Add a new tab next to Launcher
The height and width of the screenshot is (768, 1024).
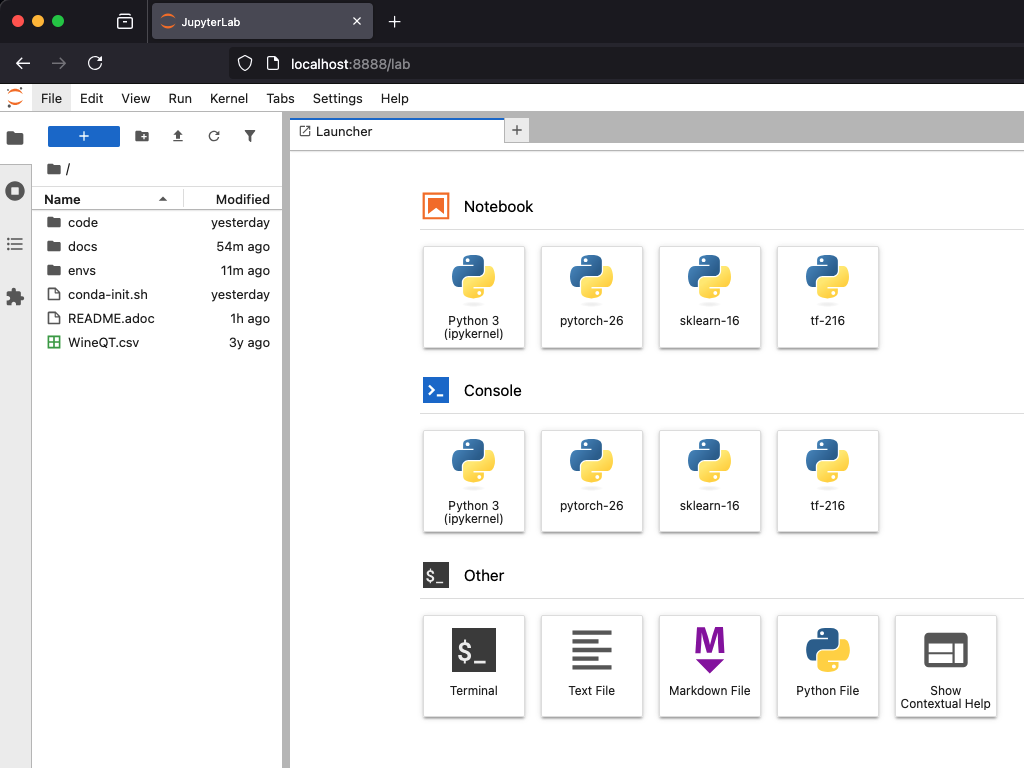click(x=517, y=130)
